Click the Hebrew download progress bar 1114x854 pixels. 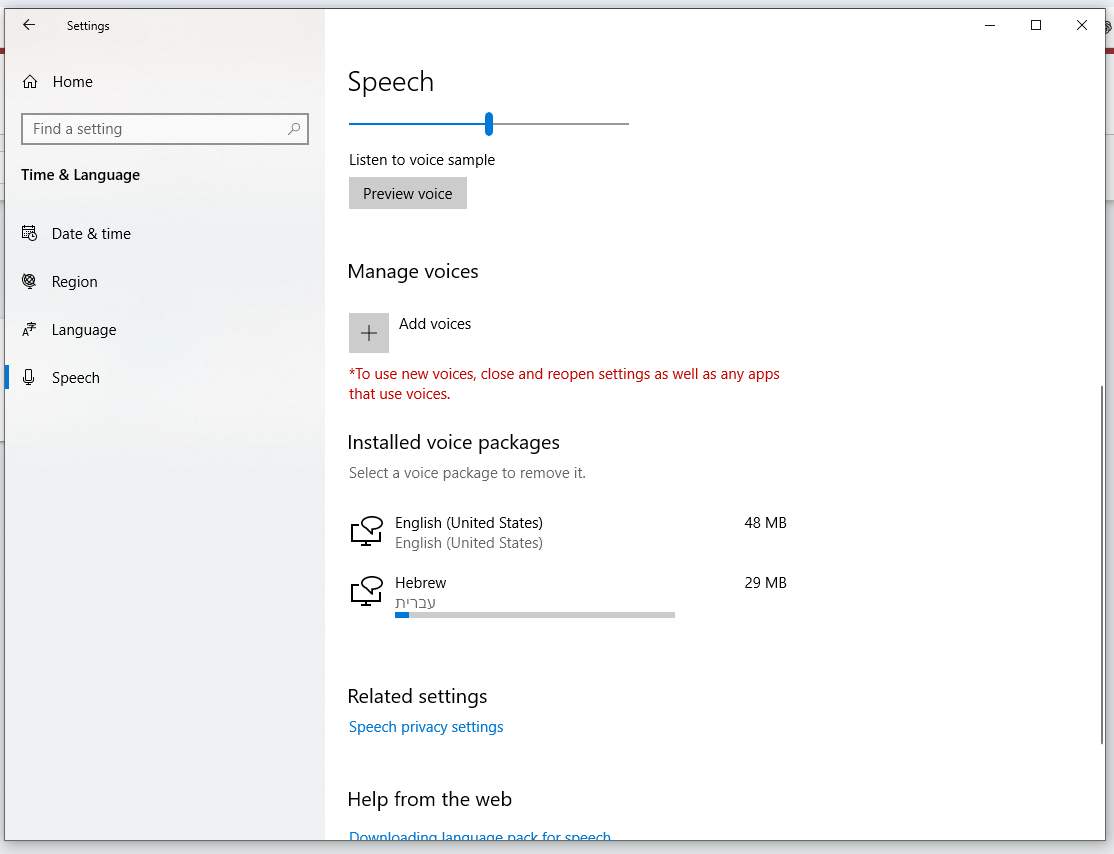tap(535, 615)
